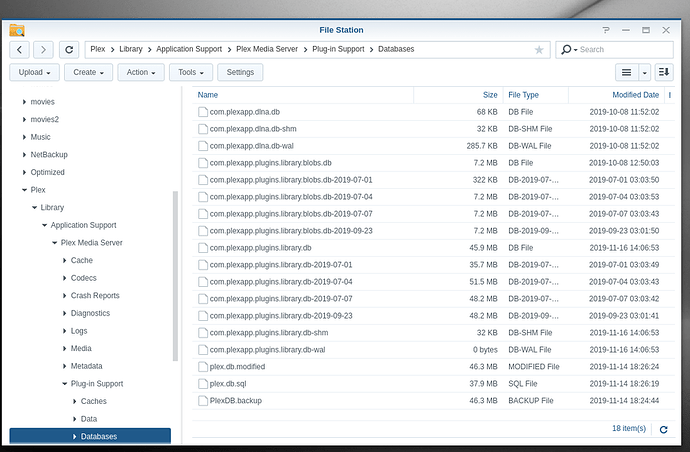Expand the Music folder arrow
The height and width of the screenshot is (452, 690).
24,137
